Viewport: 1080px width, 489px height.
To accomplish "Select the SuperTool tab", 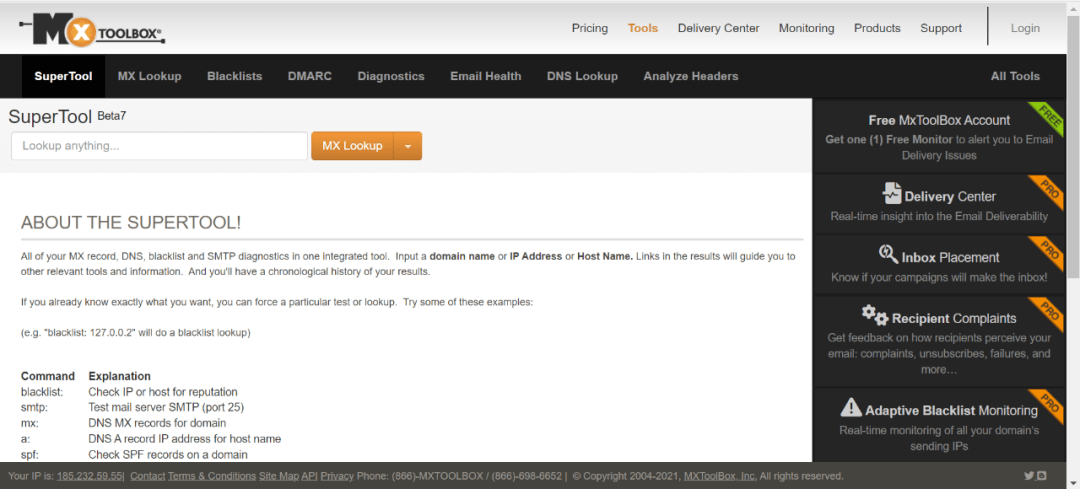I will (63, 76).
